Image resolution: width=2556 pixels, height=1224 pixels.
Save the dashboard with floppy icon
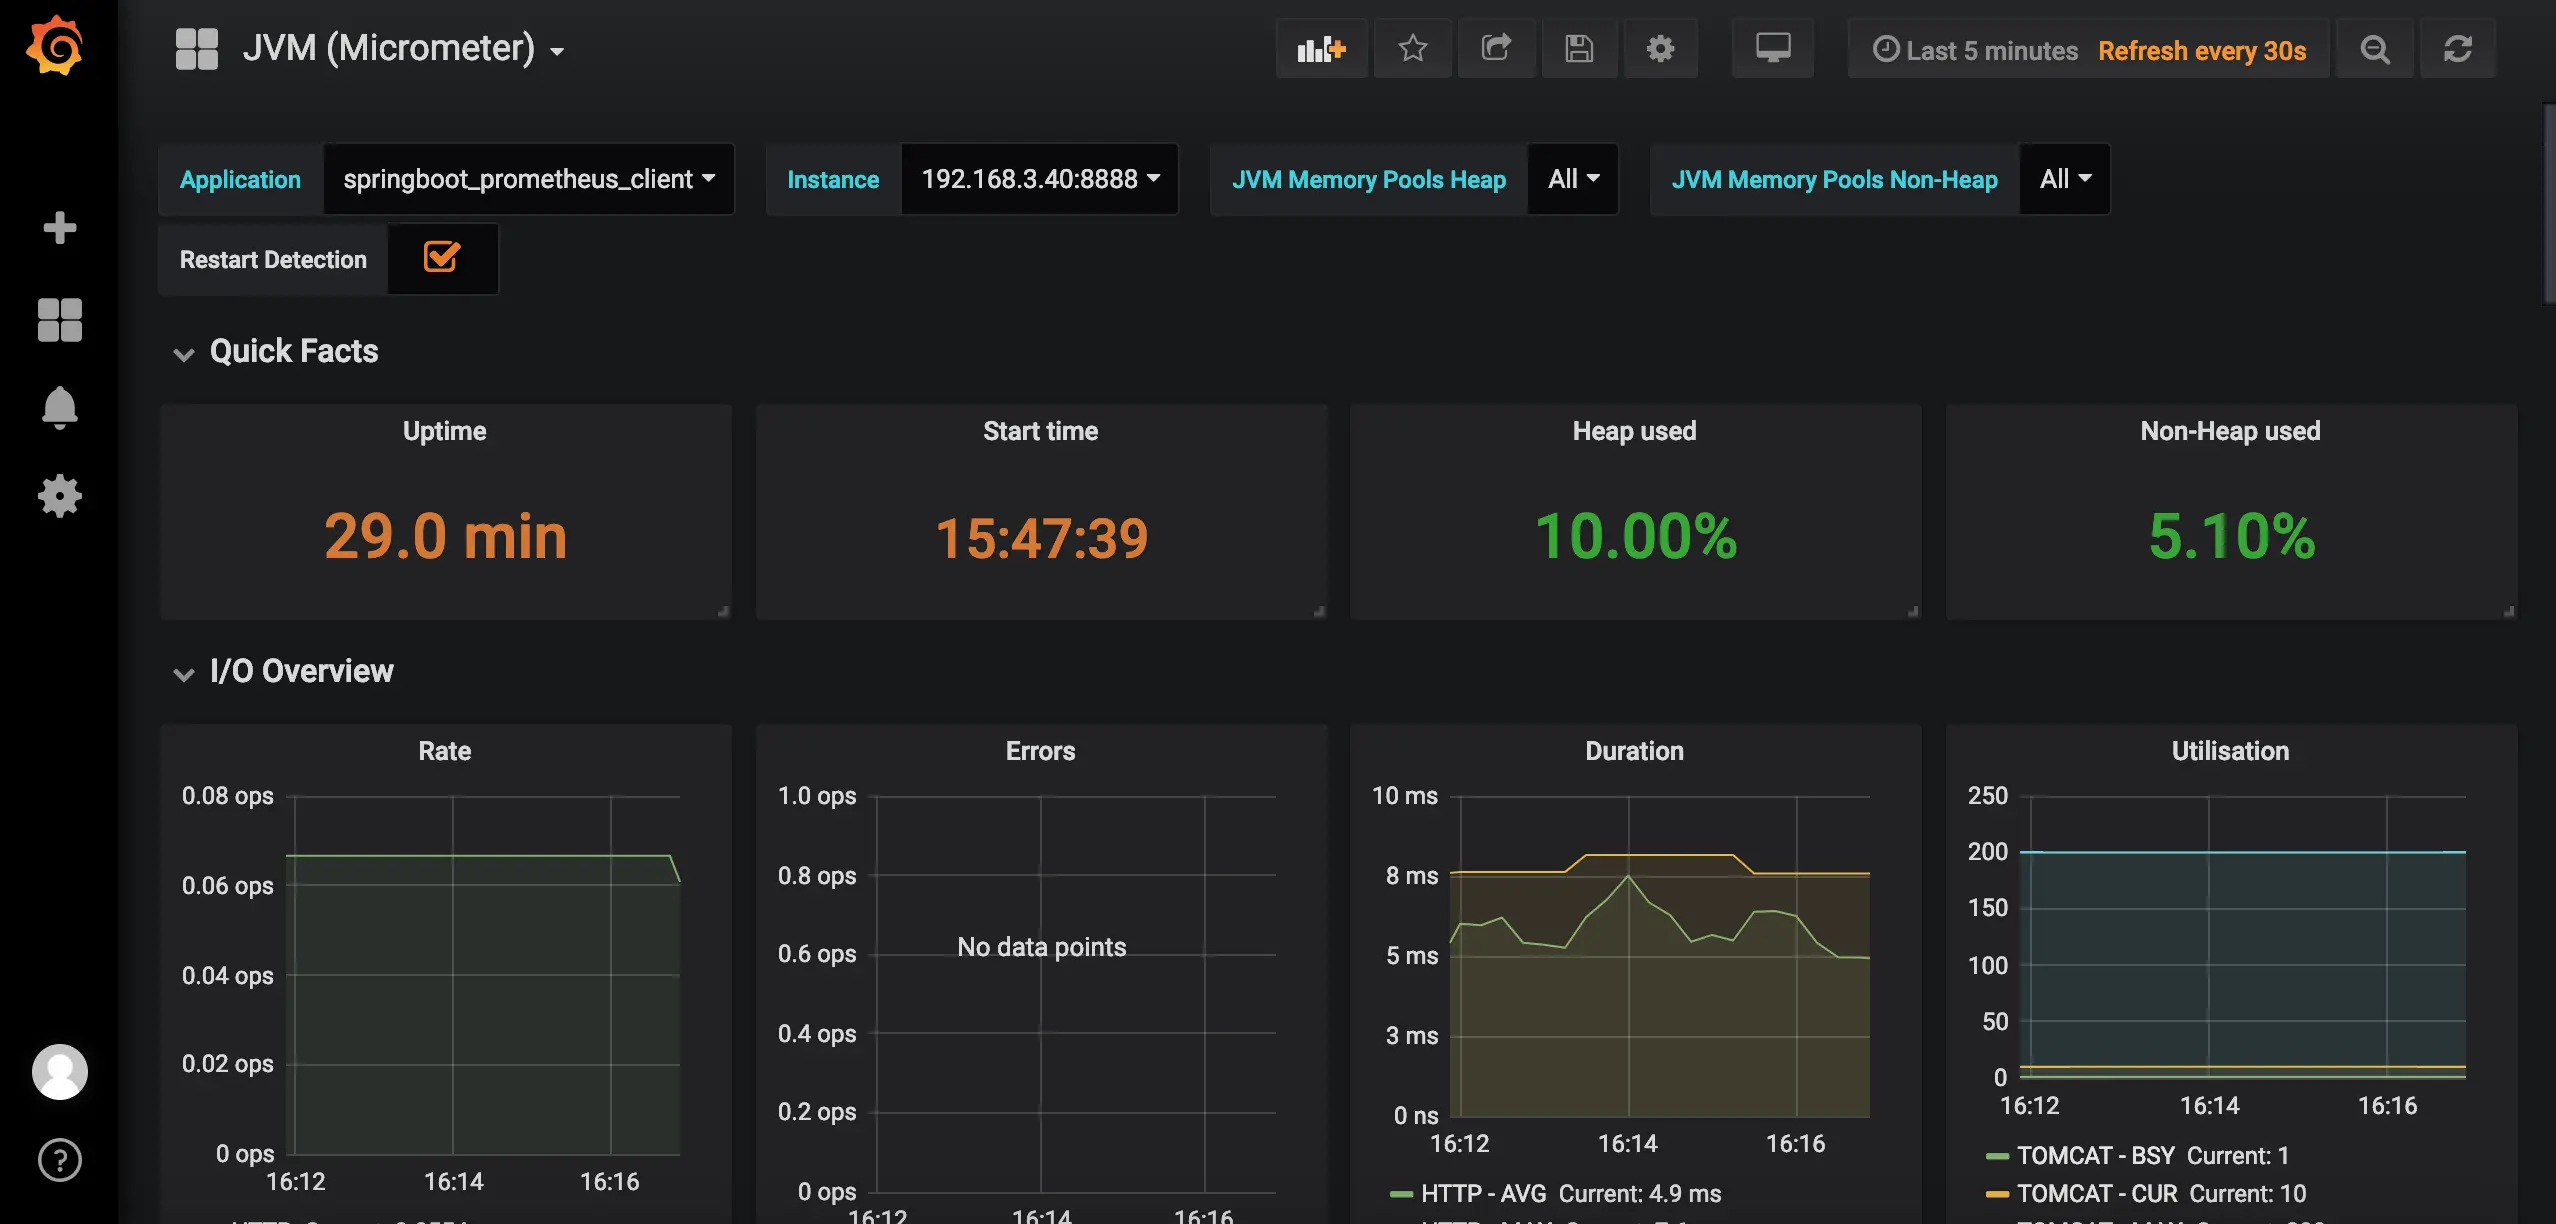[1579, 48]
